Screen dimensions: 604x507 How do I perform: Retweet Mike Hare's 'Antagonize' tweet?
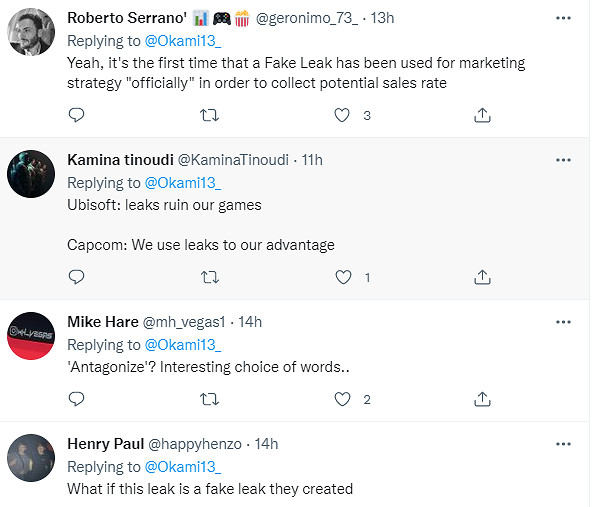pos(209,399)
